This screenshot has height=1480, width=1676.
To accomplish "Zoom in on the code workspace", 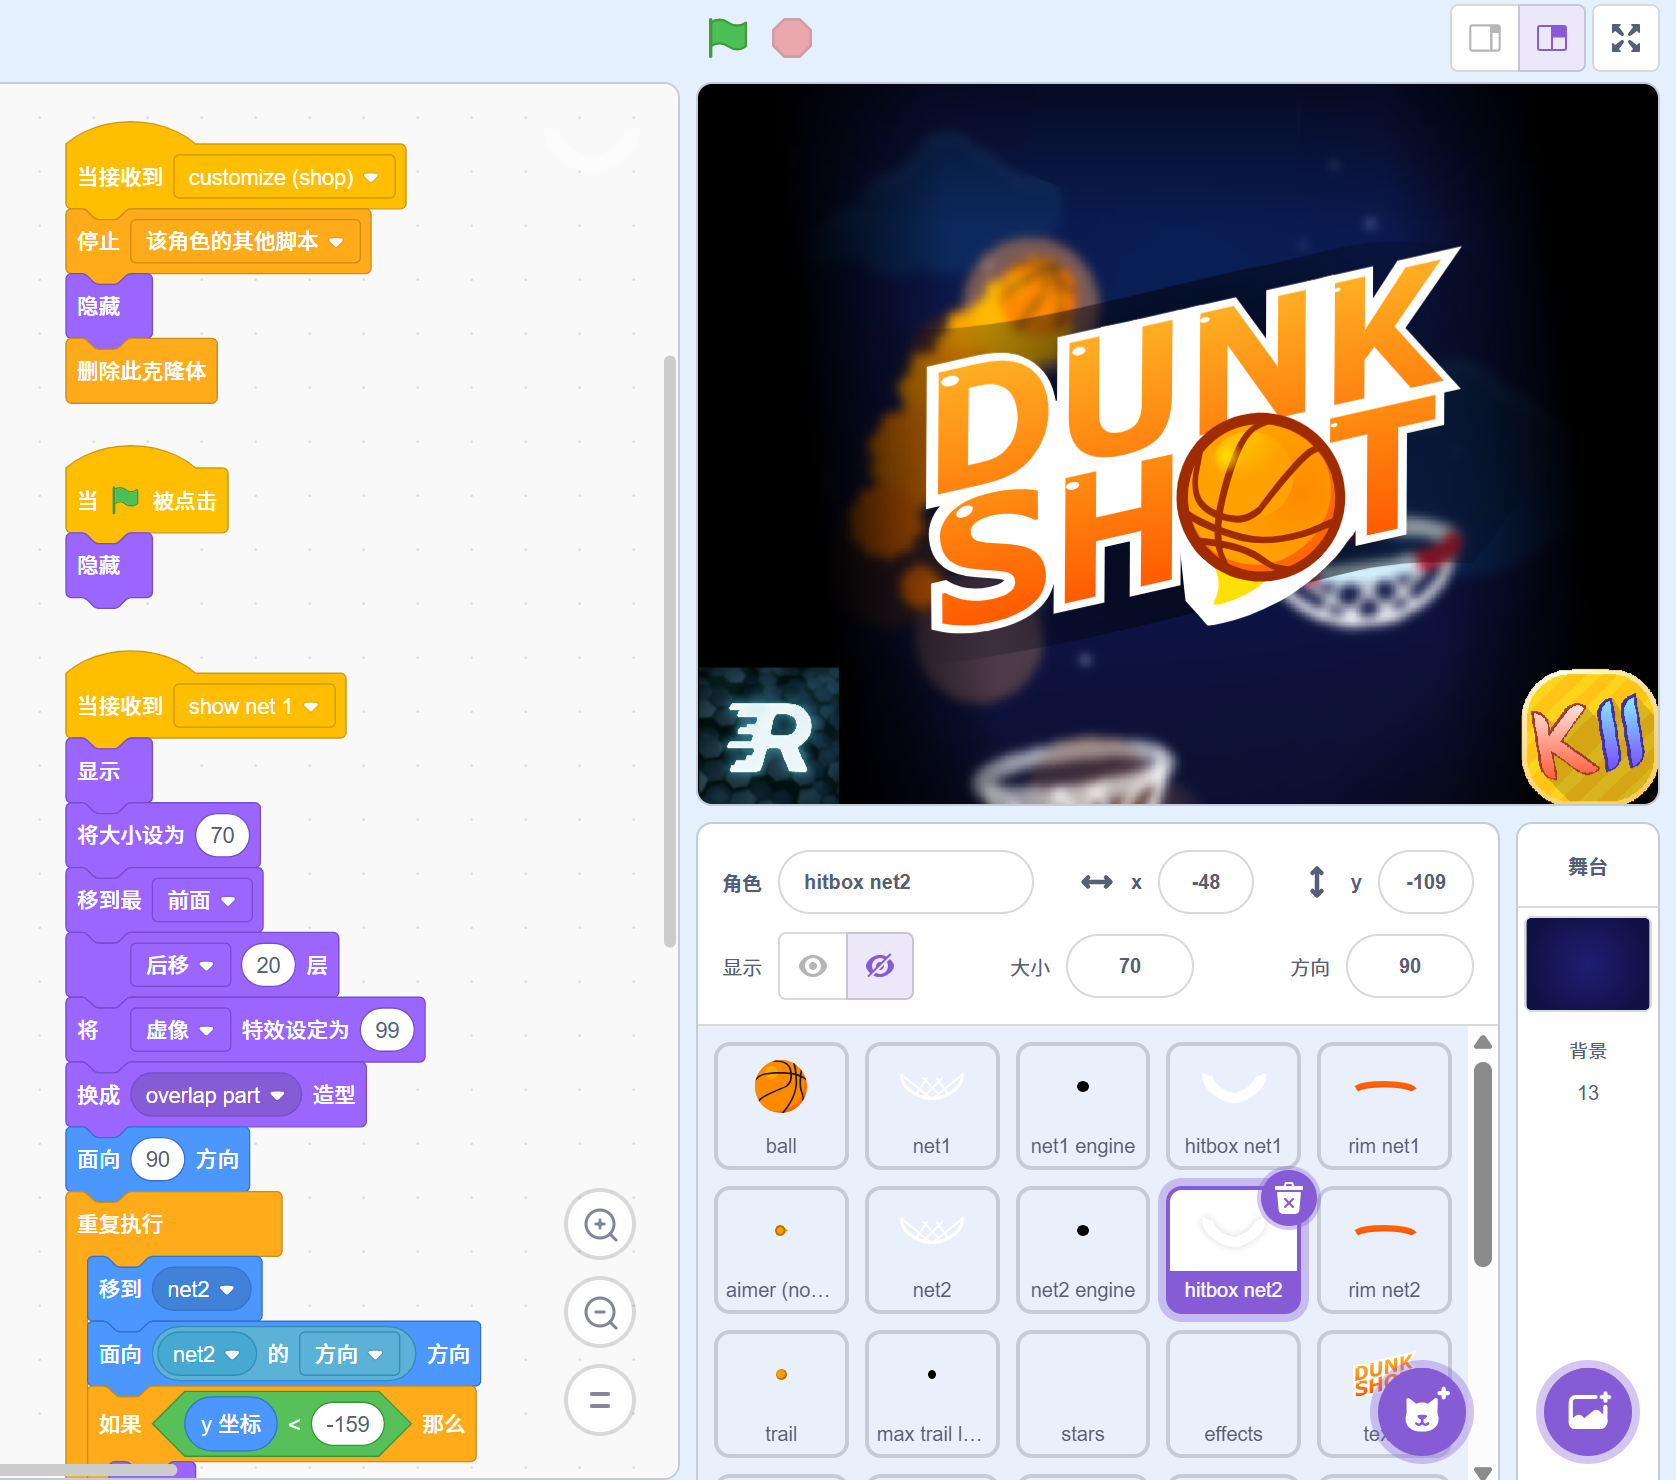I will click(x=600, y=1224).
